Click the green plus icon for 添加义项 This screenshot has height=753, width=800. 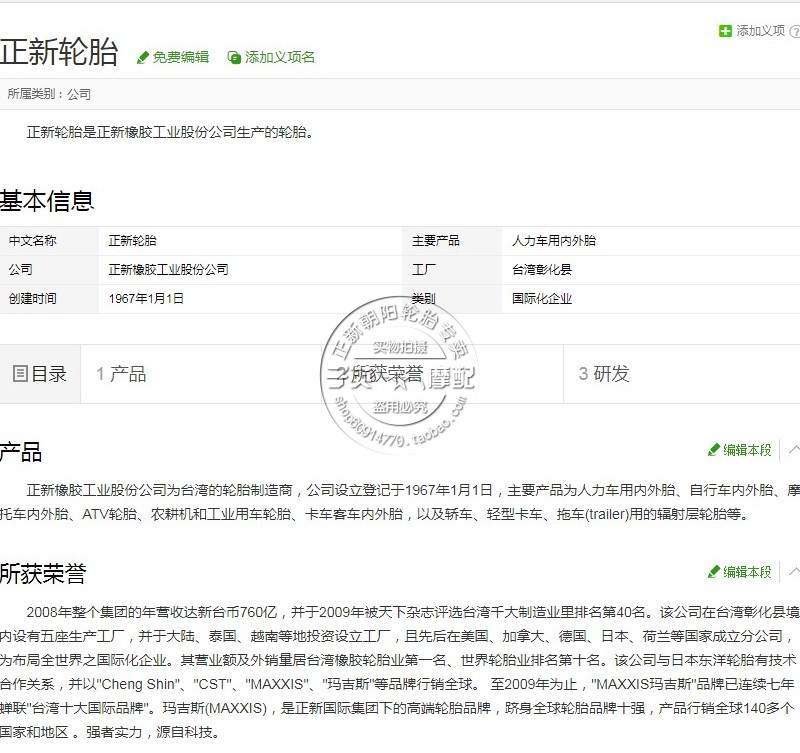(x=725, y=31)
